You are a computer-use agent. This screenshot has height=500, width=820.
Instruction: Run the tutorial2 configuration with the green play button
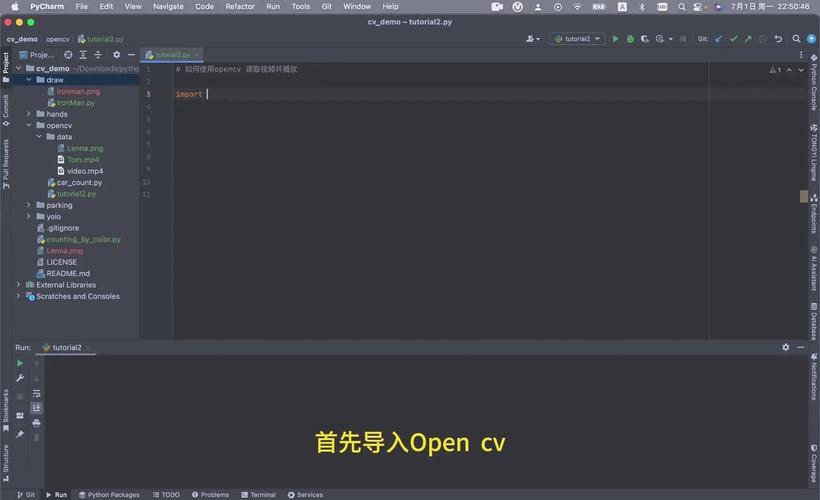616,39
